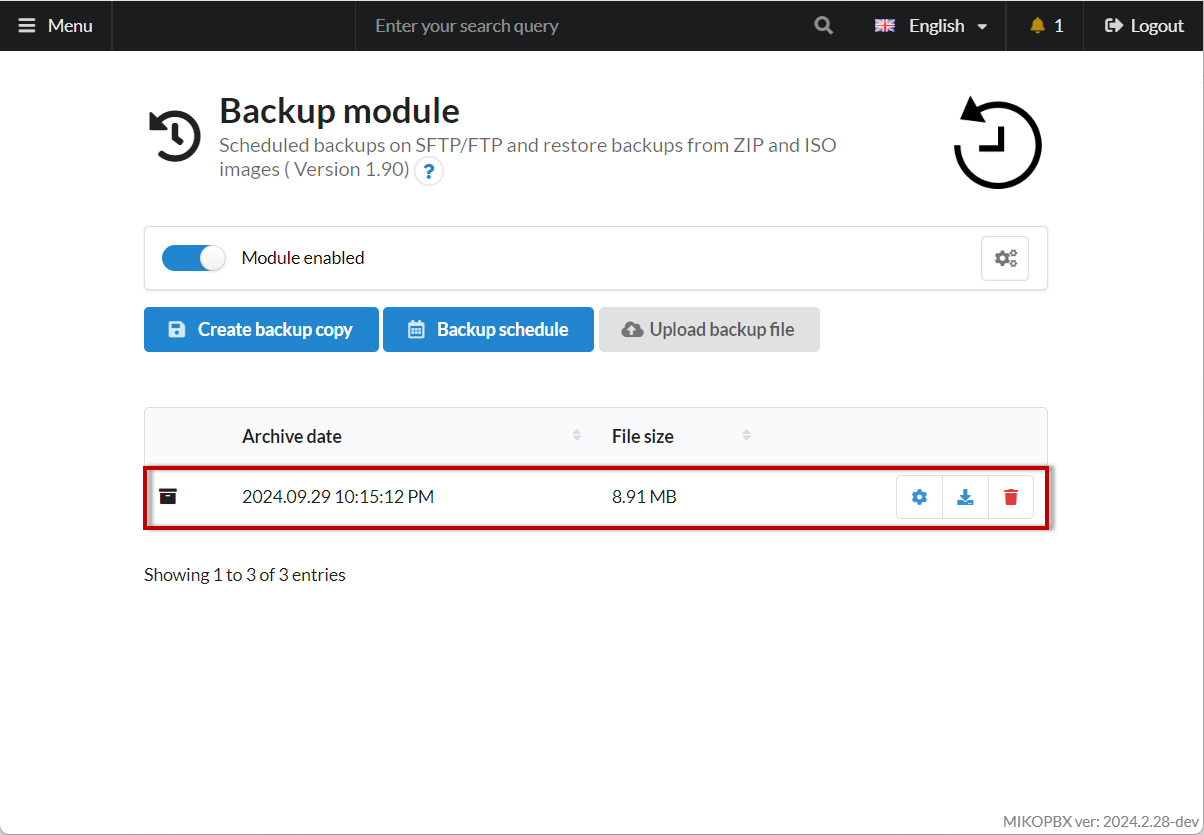The width and height of the screenshot is (1204, 835).
Task: Sort table by File size
Action: 642,436
